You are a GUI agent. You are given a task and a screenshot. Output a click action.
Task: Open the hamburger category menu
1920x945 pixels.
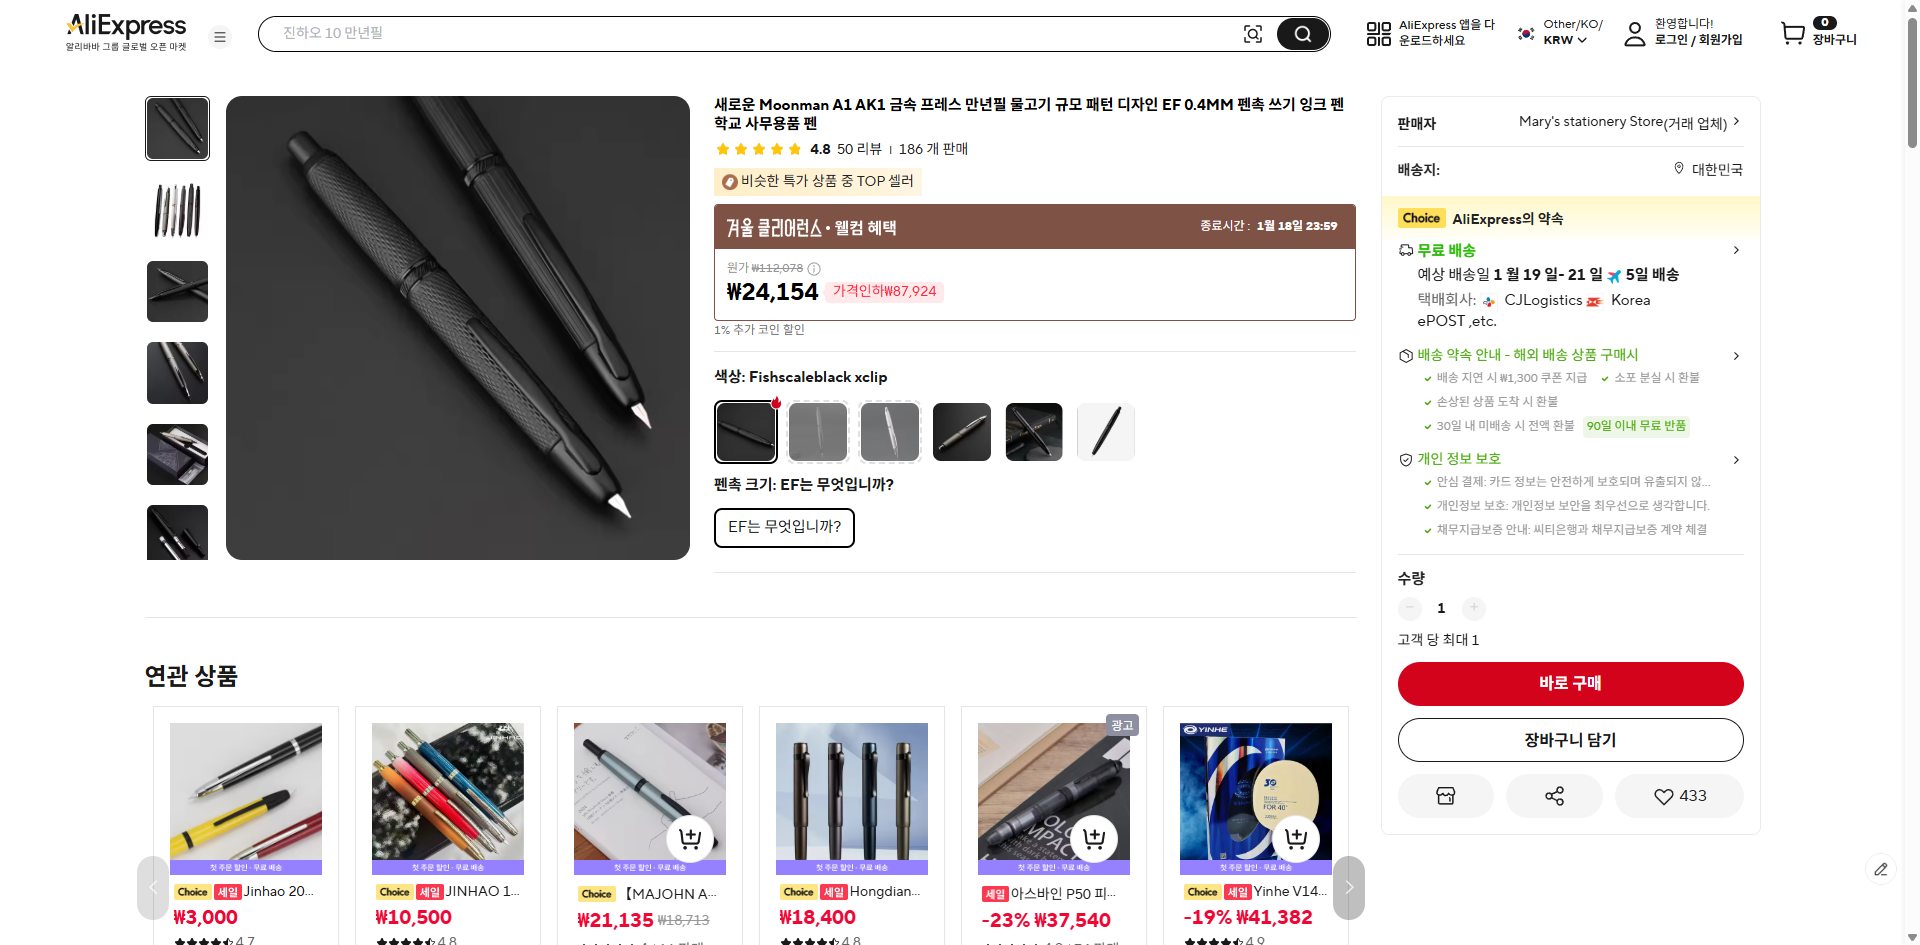point(220,37)
